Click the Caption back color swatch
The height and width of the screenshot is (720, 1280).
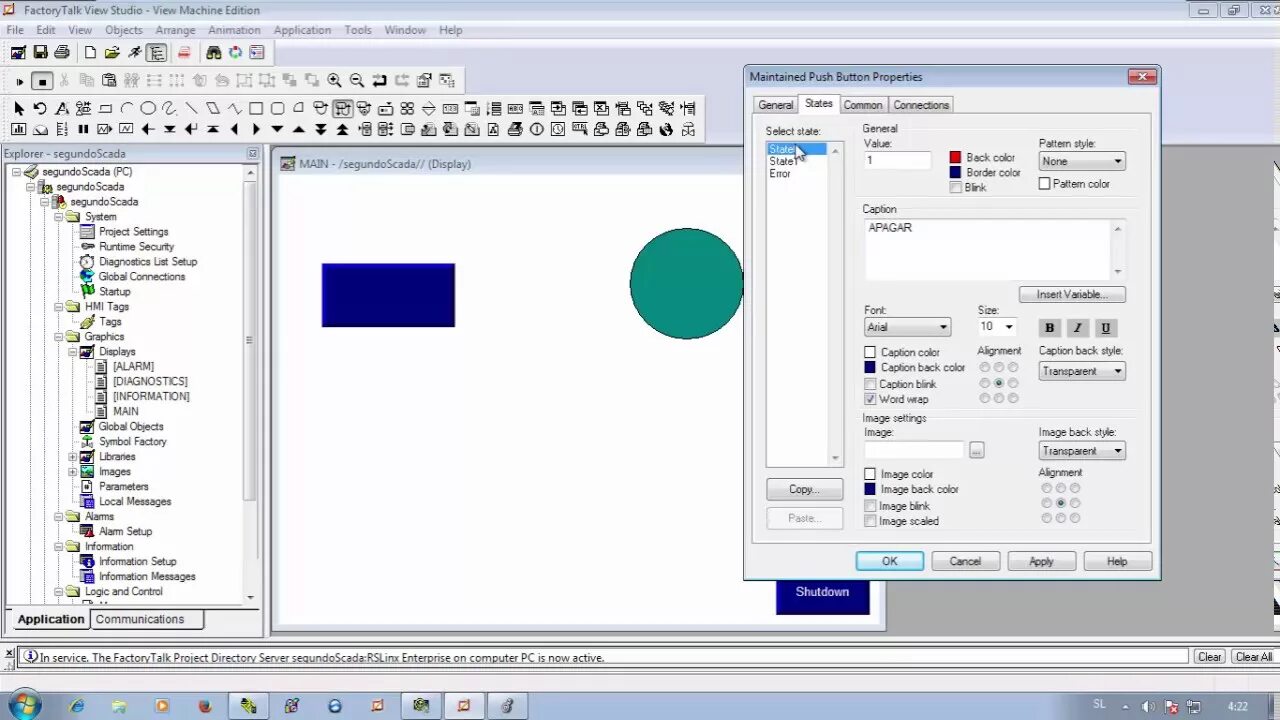pos(870,367)
